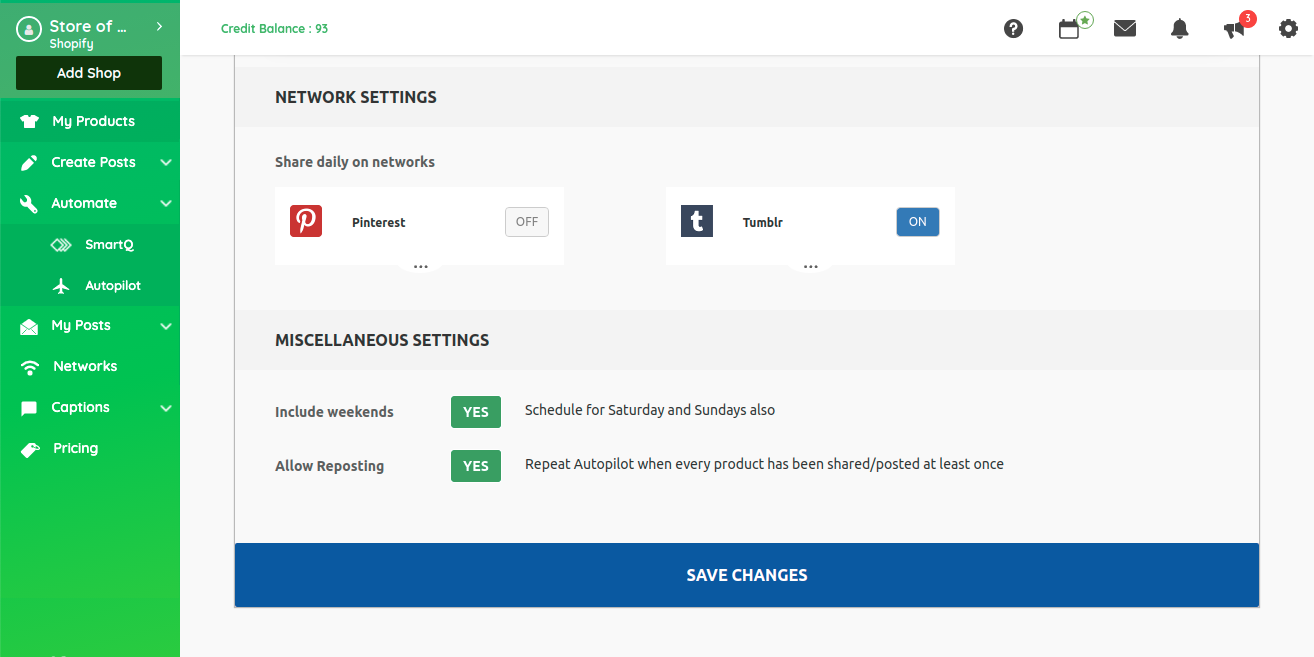Open the settings gear icon
Screen dimensions: 1314x657
tap(1288, 29)
